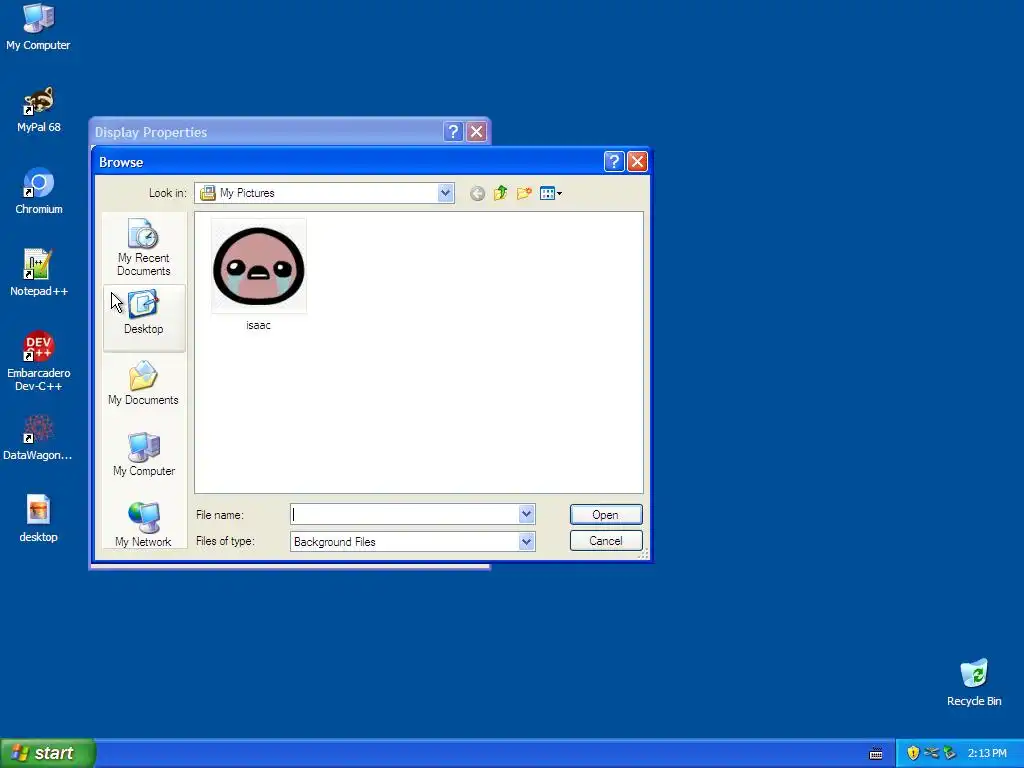Click into the File name field
Image resolution: width=1024 pixels, height=768 pixels.
point(405,515)
